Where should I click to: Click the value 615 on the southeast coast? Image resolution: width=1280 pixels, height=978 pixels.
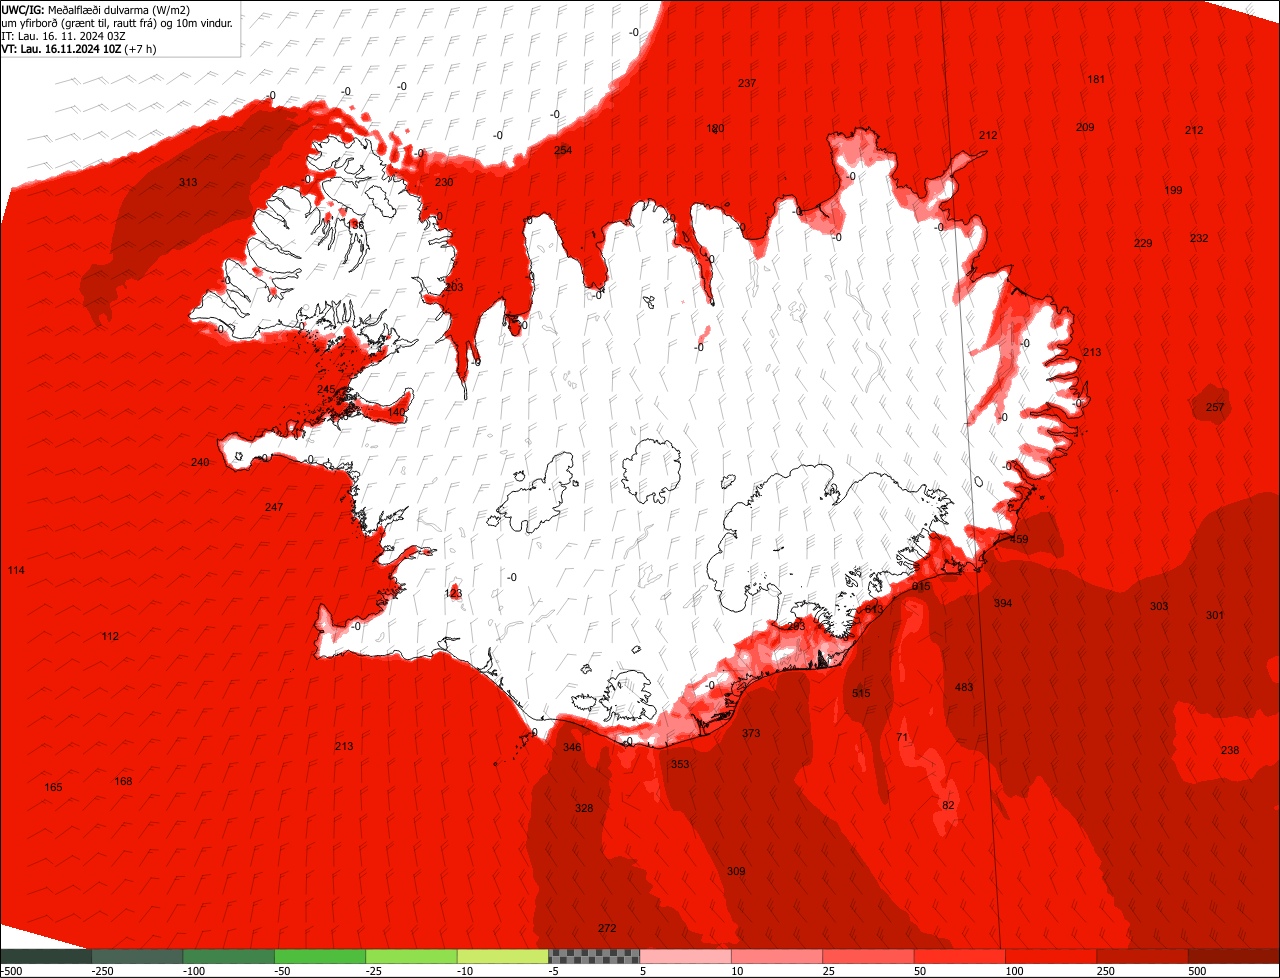click(x=922, y=586)
